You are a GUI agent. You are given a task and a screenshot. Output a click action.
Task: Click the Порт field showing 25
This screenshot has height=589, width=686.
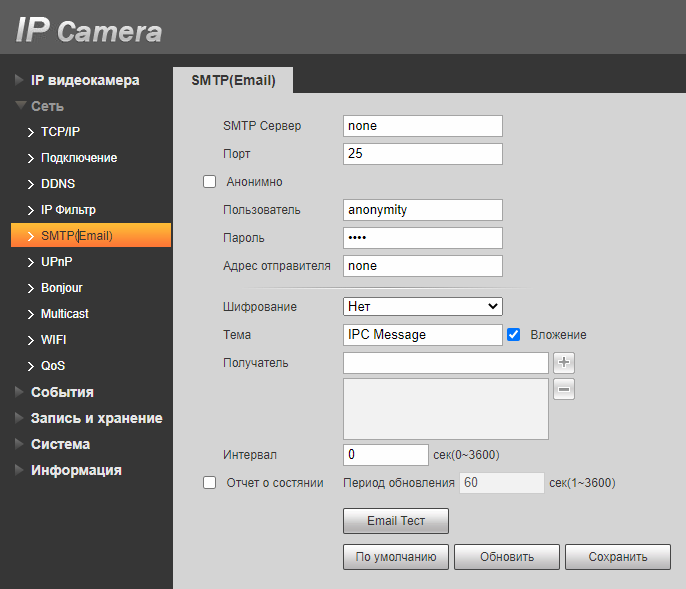tap(423, 154)
